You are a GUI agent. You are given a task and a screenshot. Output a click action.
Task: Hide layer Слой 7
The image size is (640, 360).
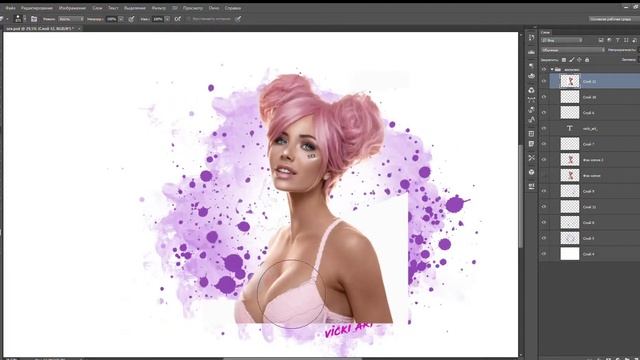[x=544, y=144]
